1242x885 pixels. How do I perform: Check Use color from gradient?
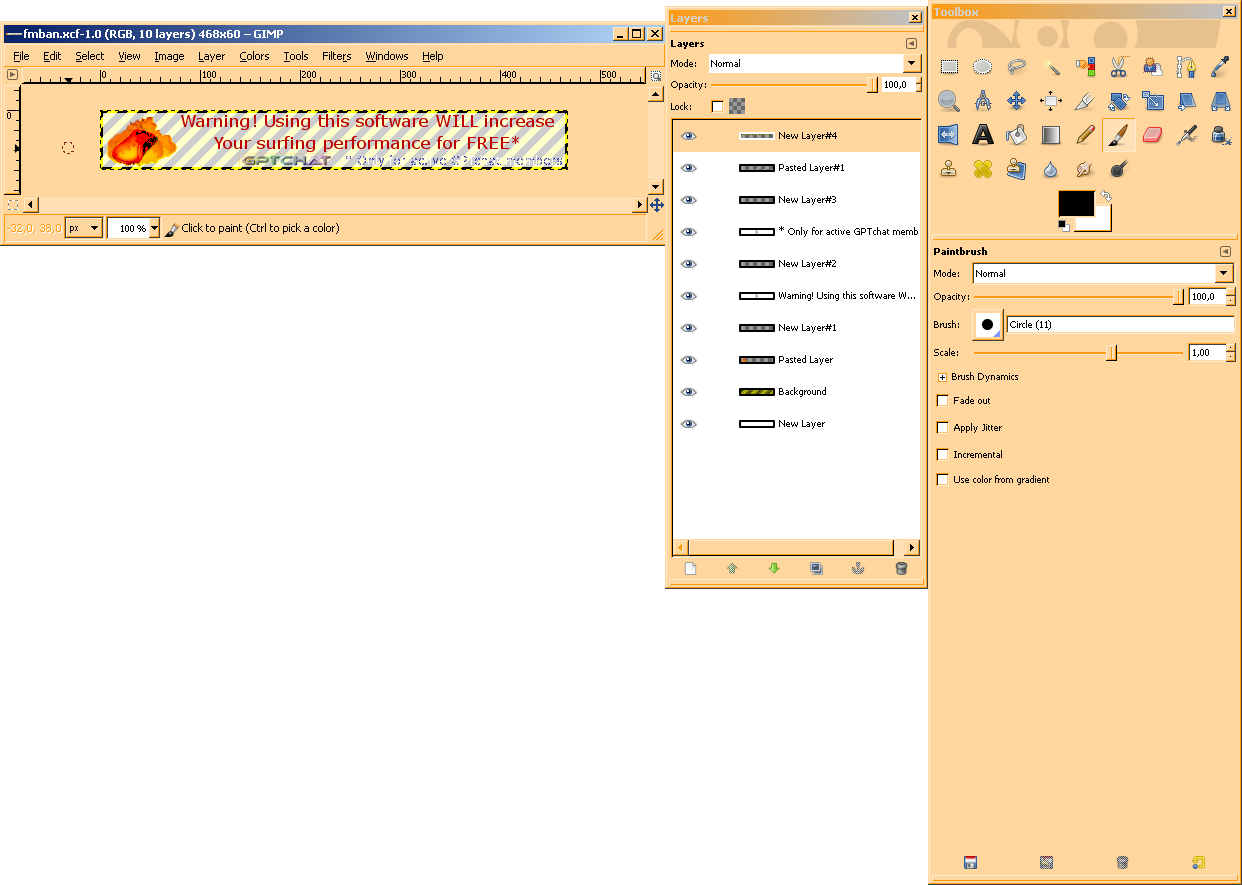point(942,480)
